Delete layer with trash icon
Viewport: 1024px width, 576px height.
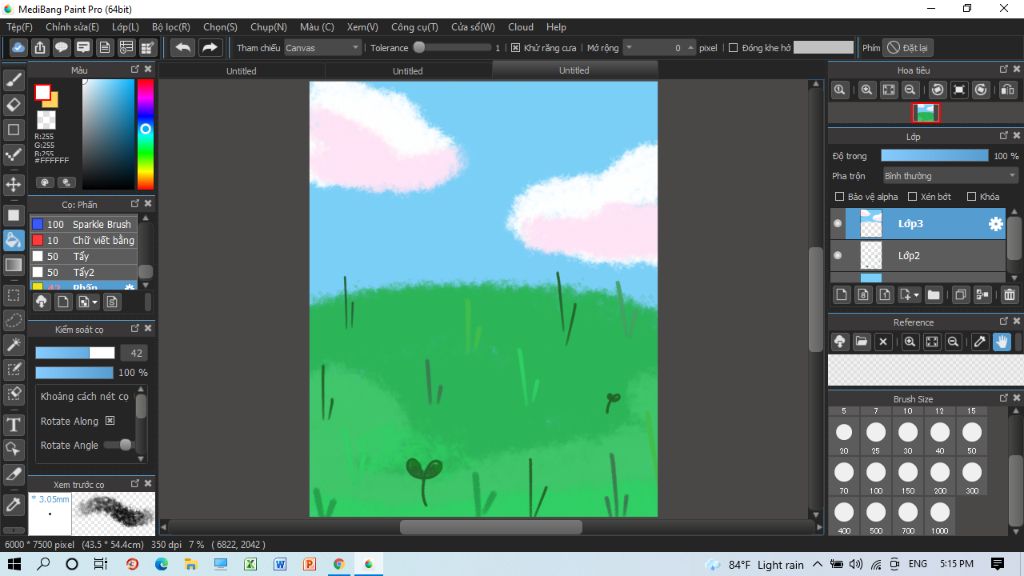[x=1009, y=295]
